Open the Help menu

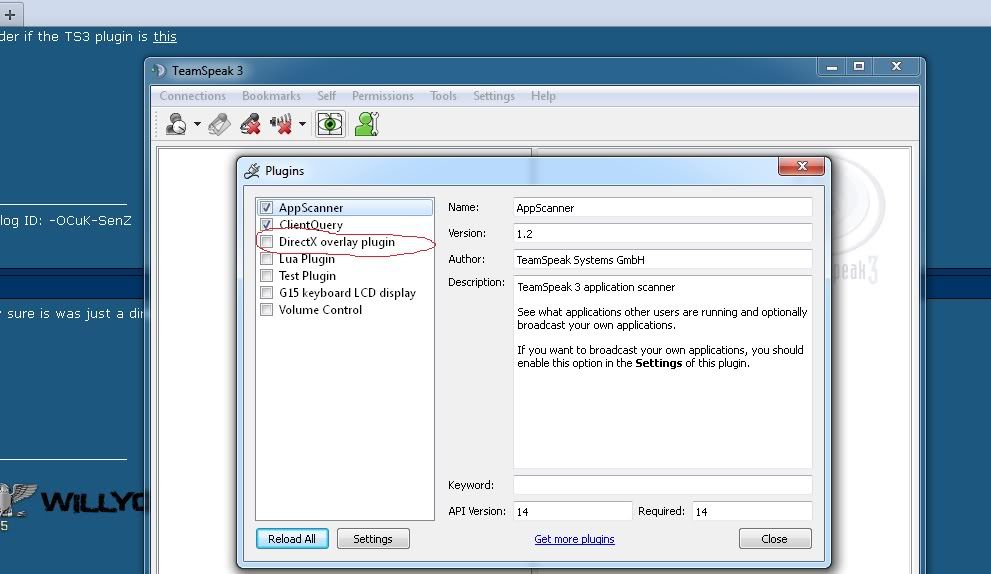543,96
